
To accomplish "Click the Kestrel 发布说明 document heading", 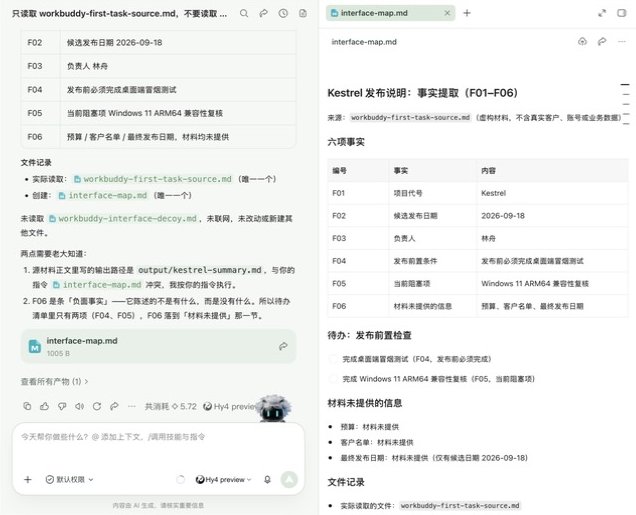I will [x=423, y=93].
